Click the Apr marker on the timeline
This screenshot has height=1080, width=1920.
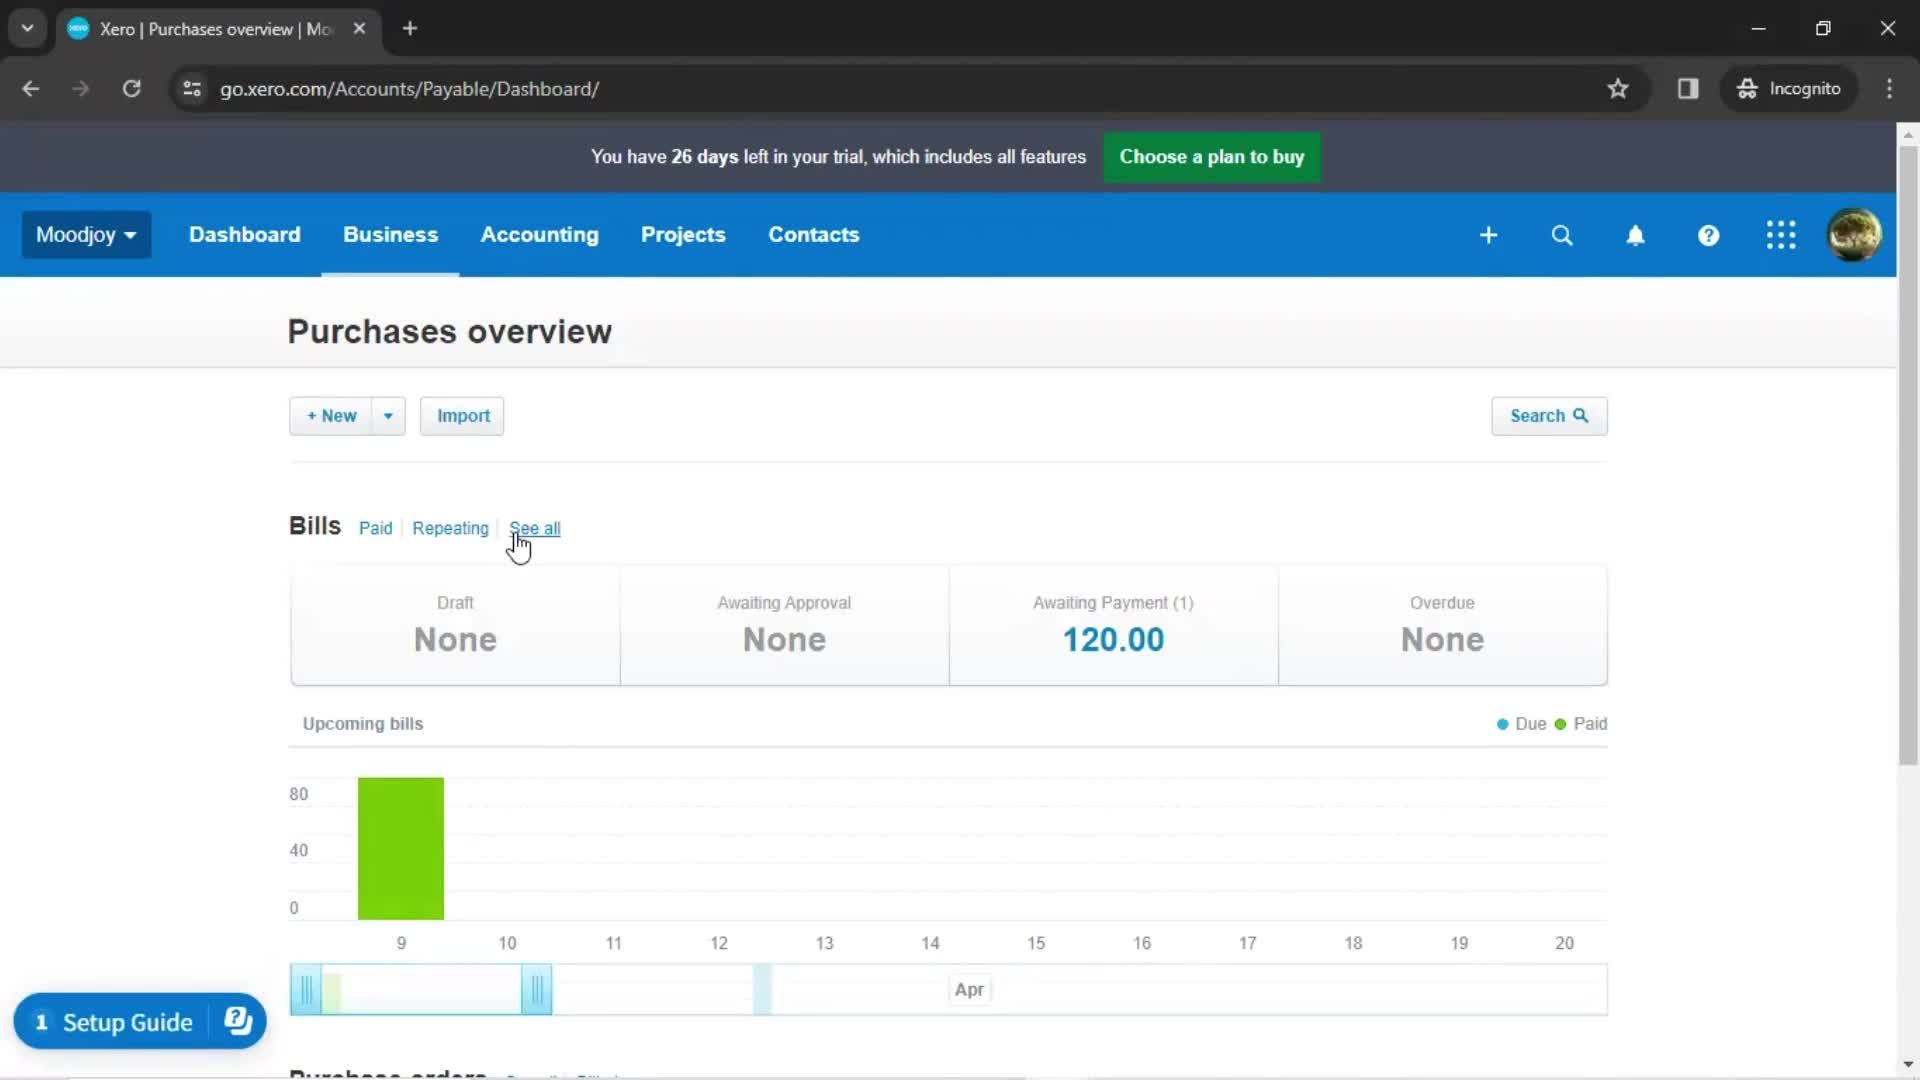[969, 990]
